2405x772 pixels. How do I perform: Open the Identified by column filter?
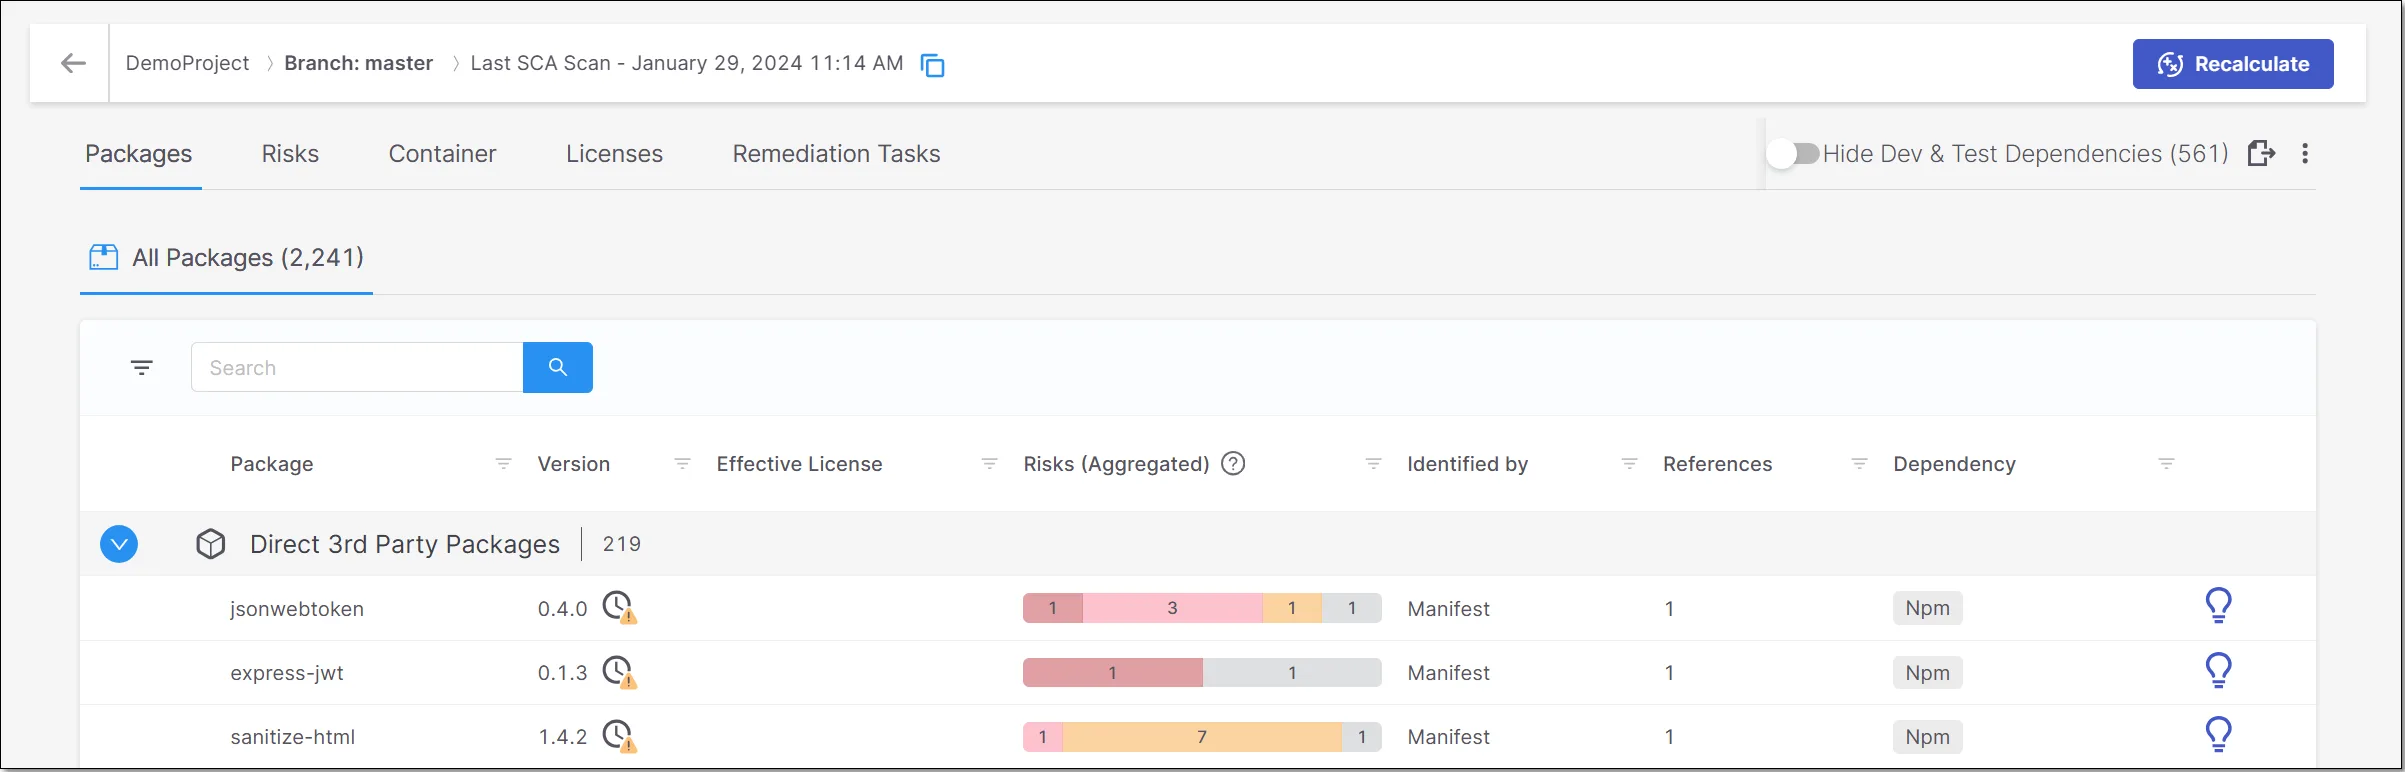coord(1629,464)
